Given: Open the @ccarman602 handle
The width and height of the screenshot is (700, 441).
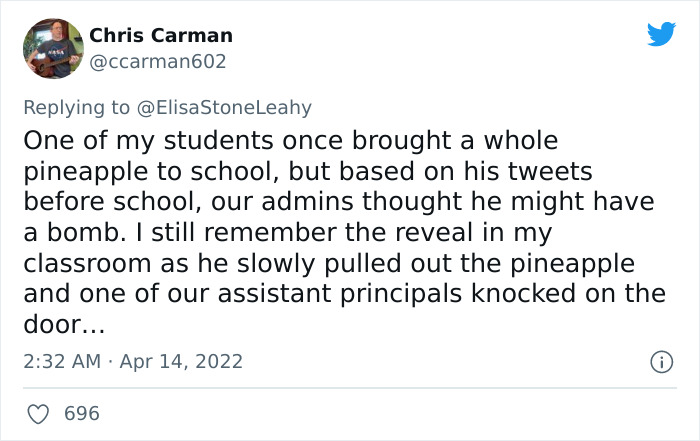Looking at the screenshot, I should pos(158,61).
